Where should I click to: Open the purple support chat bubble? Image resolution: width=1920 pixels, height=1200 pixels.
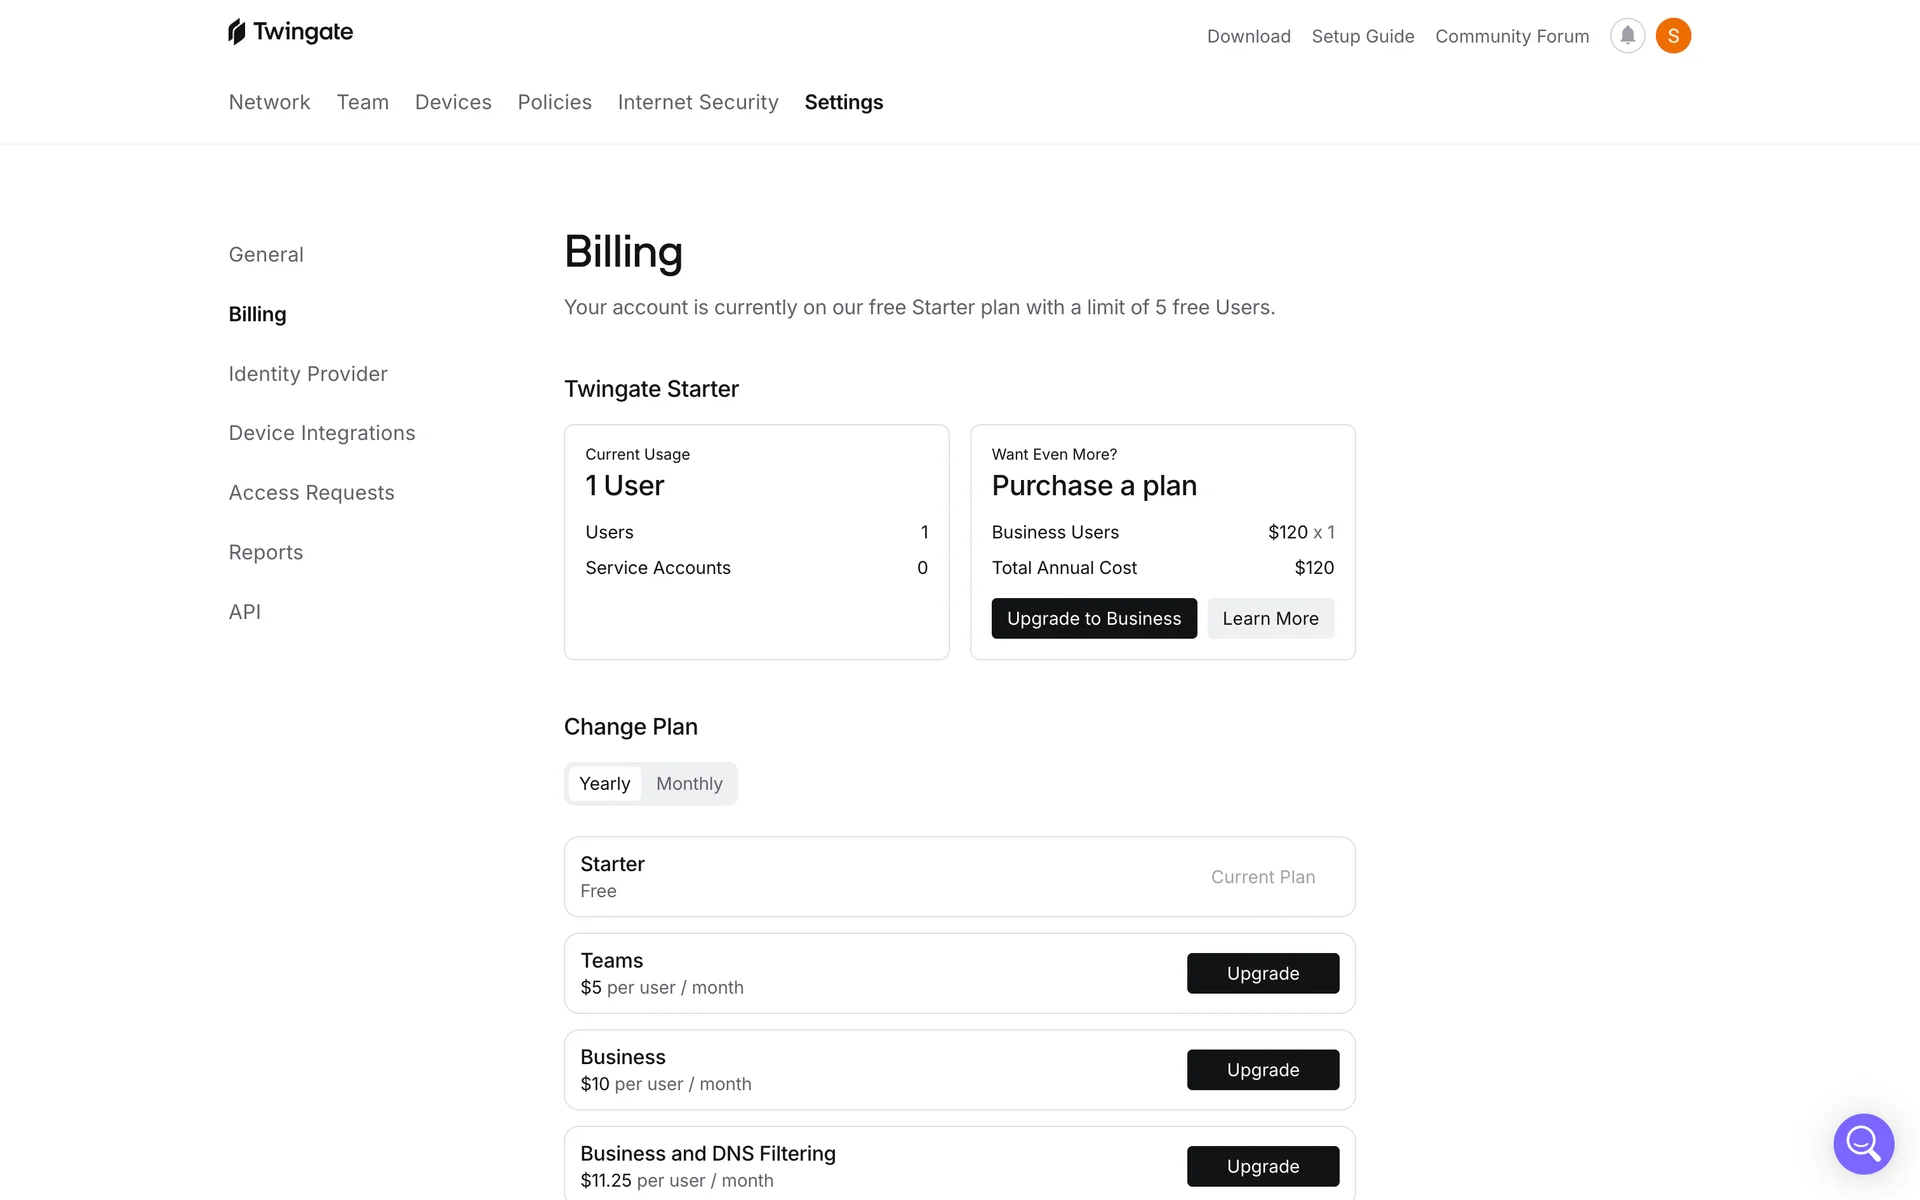[x=1863, y=1143]
